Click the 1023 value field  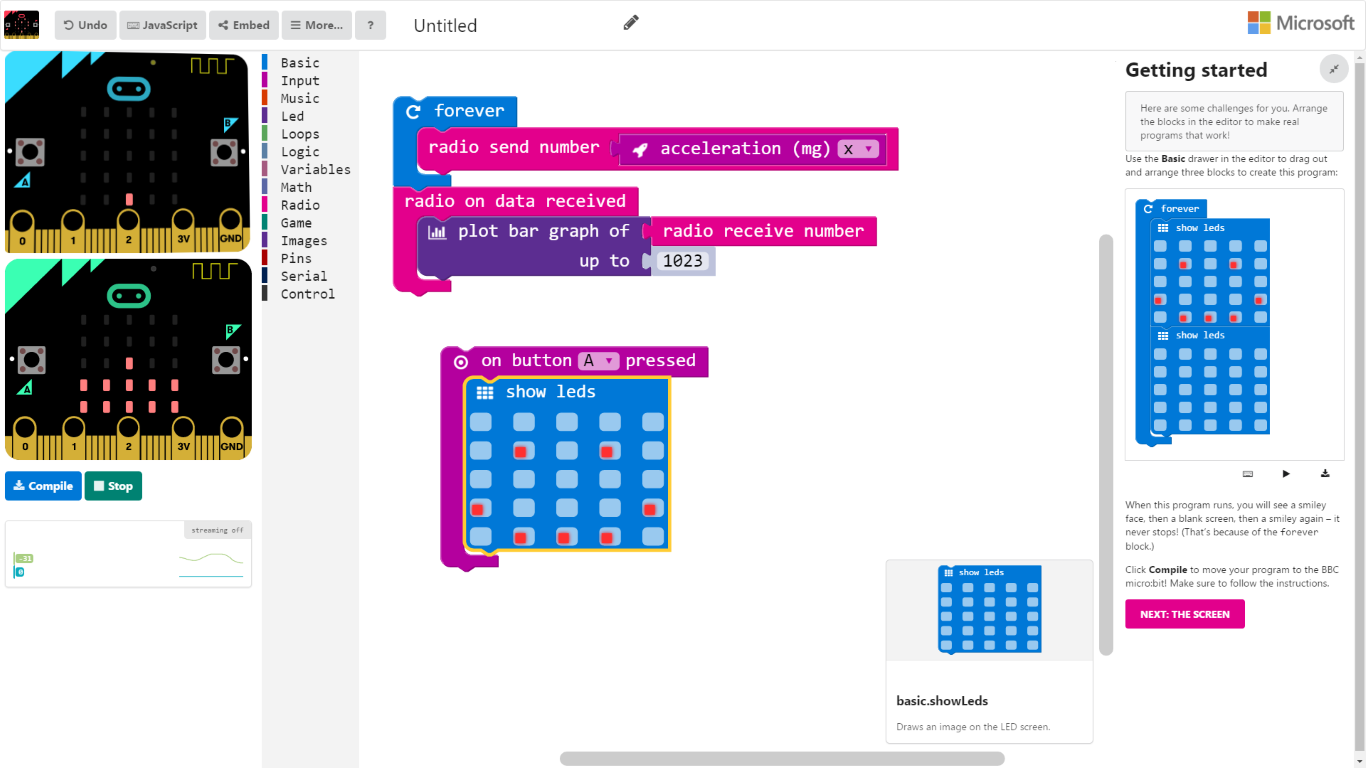point(684,261)
